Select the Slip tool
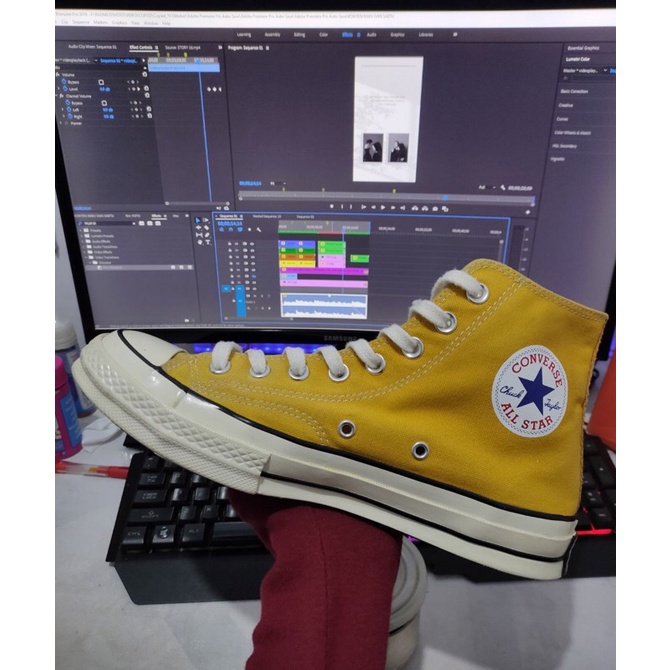670x670 pixels. click(199, 235)
